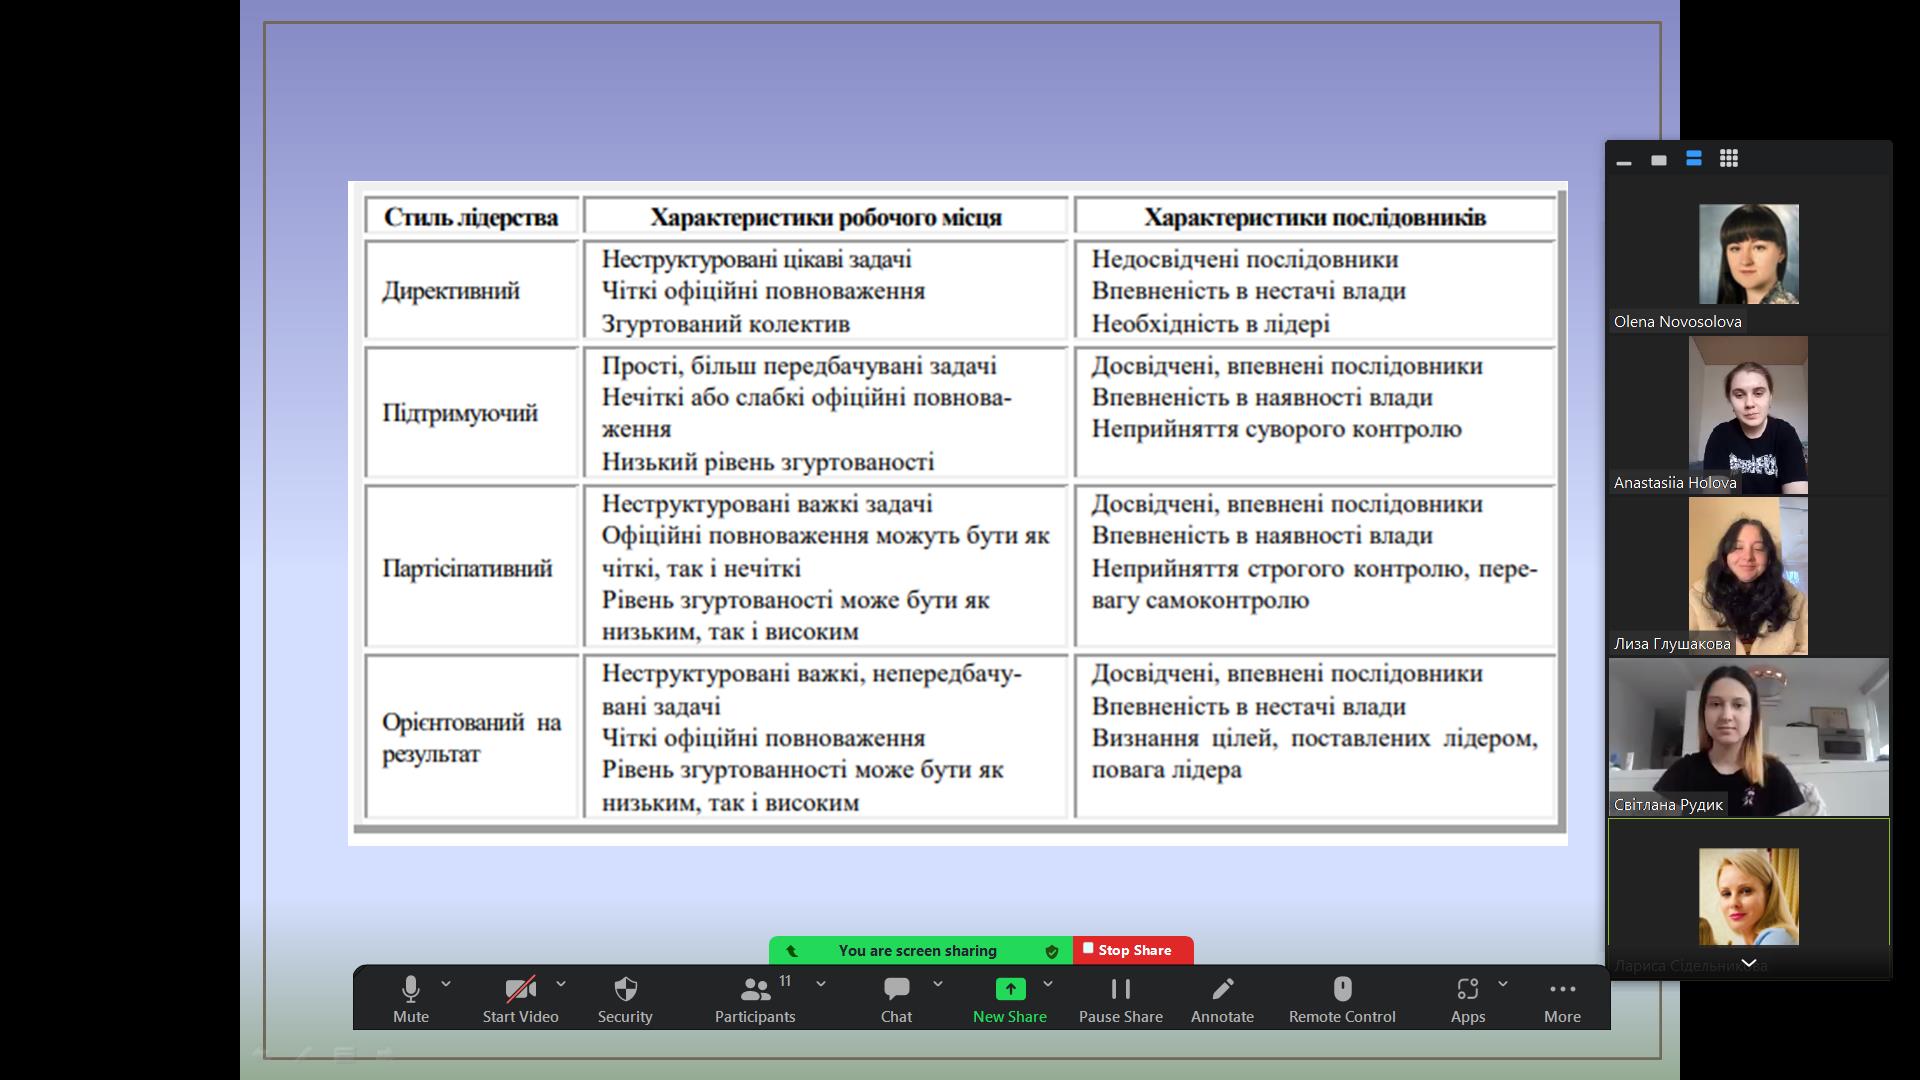Select Лариса Сідельникова's video tile
1920x1080 pixels.
1748,897
